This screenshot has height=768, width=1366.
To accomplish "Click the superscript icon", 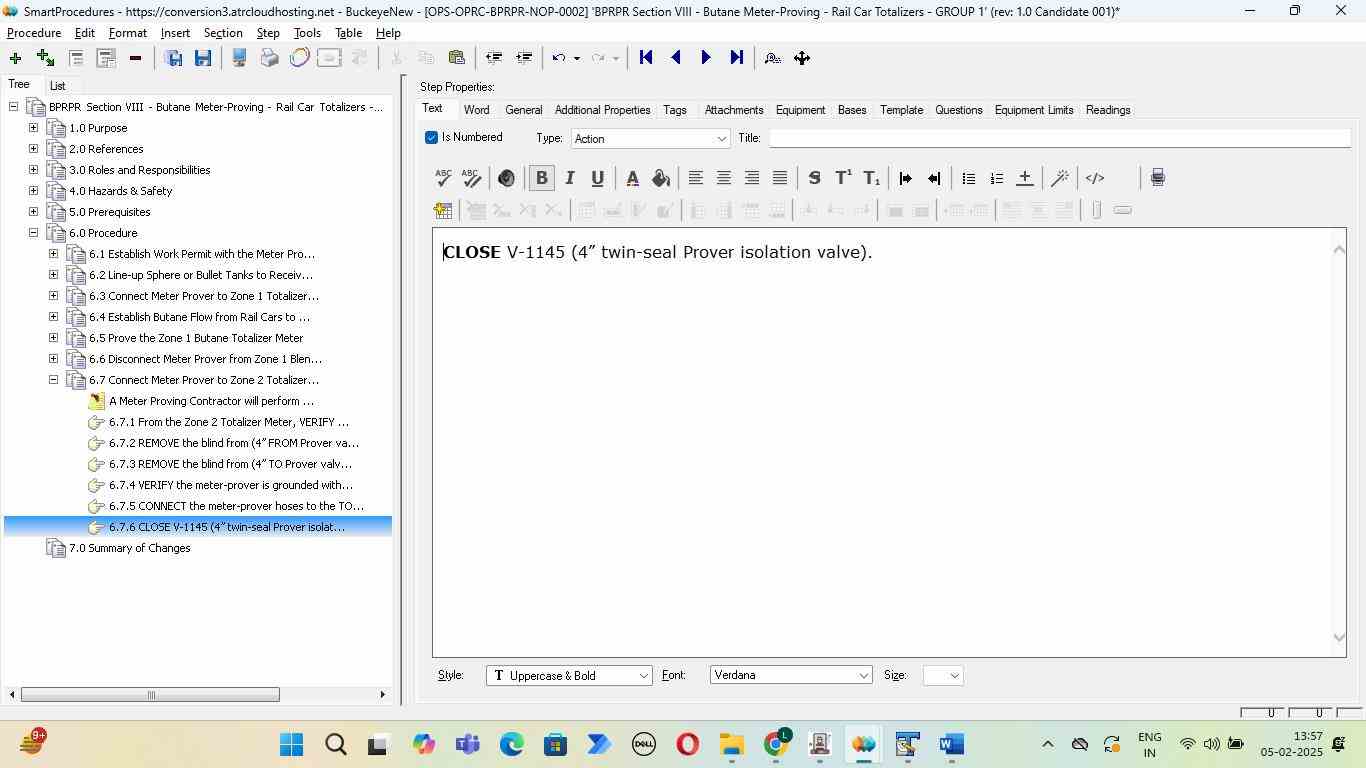I will [x=843, y=178].
